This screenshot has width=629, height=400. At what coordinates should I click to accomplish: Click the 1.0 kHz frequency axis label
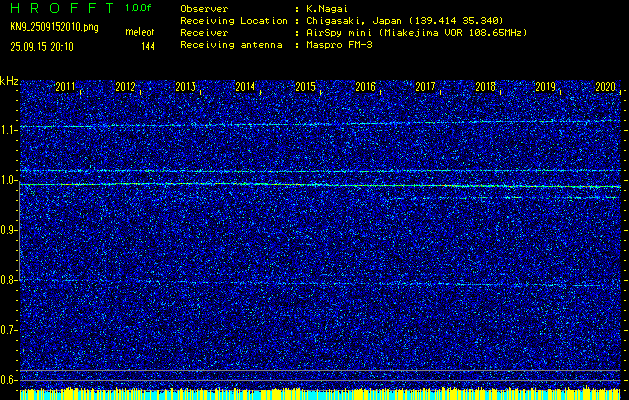[x=8, y=180]
